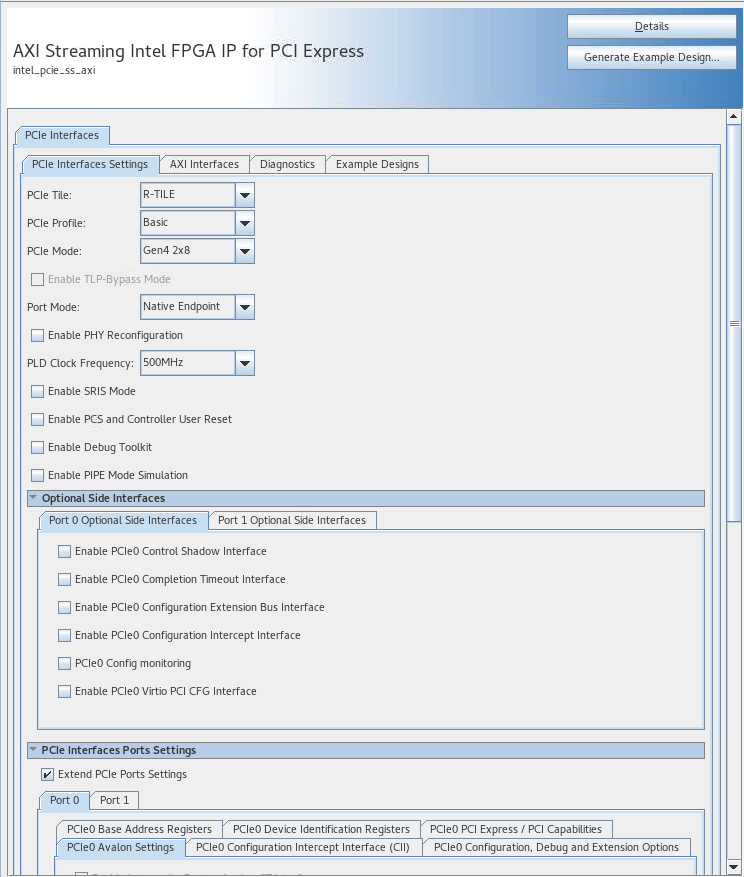This screenshot has width=744, height=877.
Task: Open the PCIe Profile dropdown arrow
Action: pyautogui.click(x=244, y=223)
